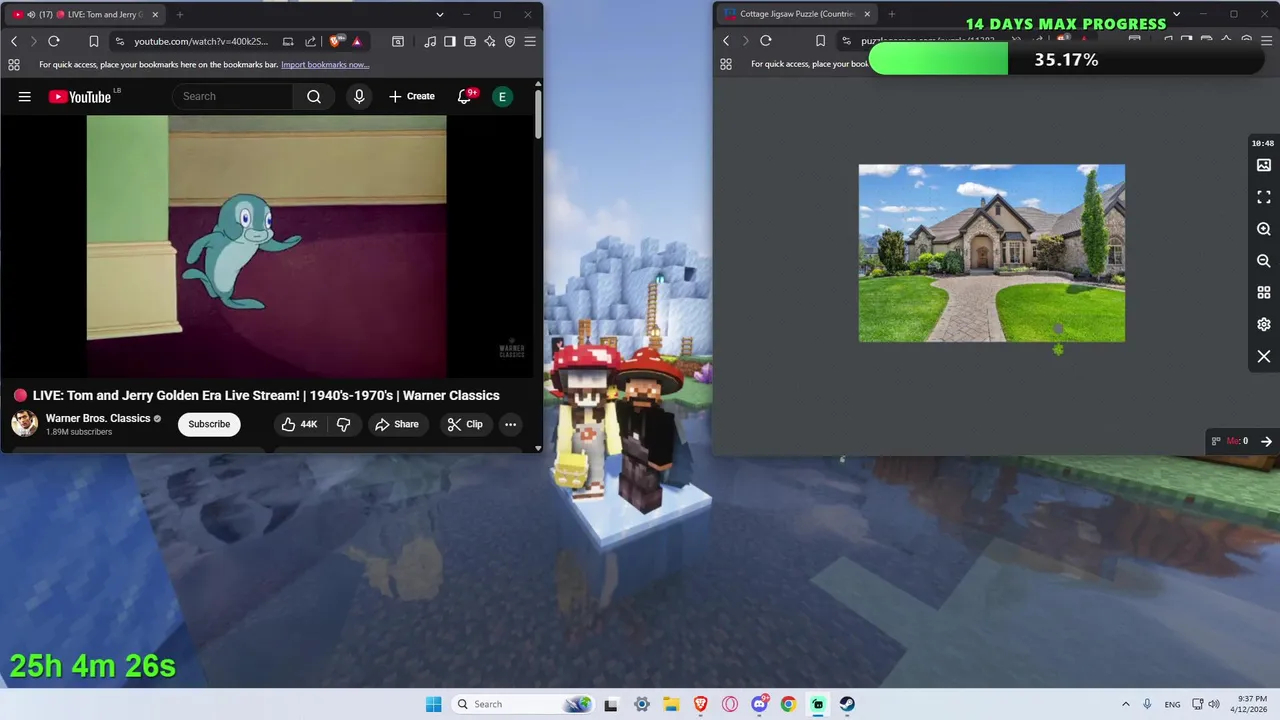Screen dimensions: 1280x720
Task: Show hidden system tray icons chevron
Action: [1125, 704]
